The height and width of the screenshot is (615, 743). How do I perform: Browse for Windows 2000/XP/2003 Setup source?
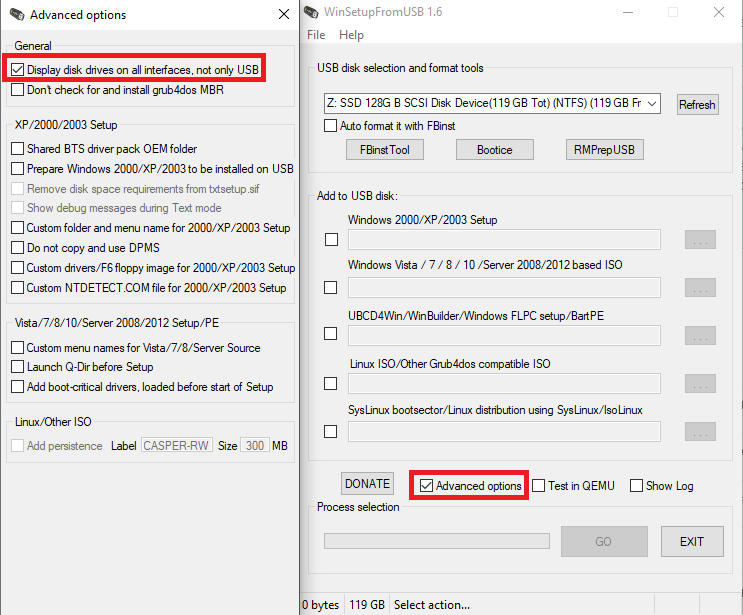click(700, 240)
